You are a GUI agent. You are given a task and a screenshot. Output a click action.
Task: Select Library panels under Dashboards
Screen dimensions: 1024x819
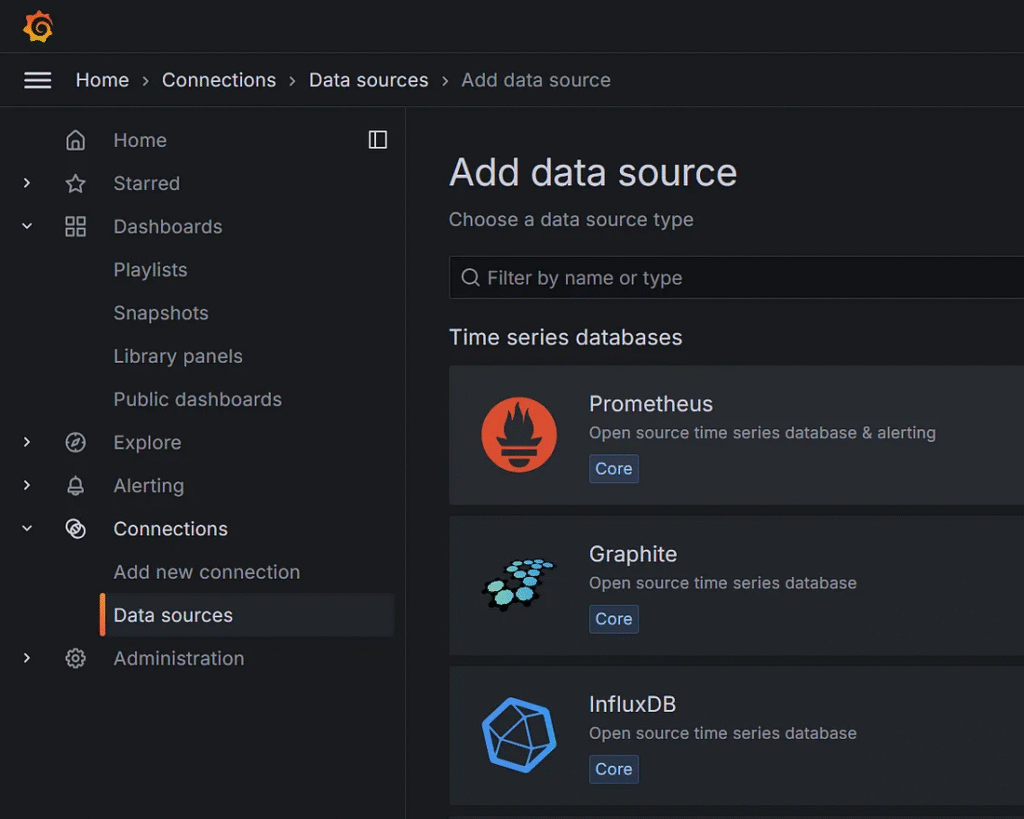point(178,356)
